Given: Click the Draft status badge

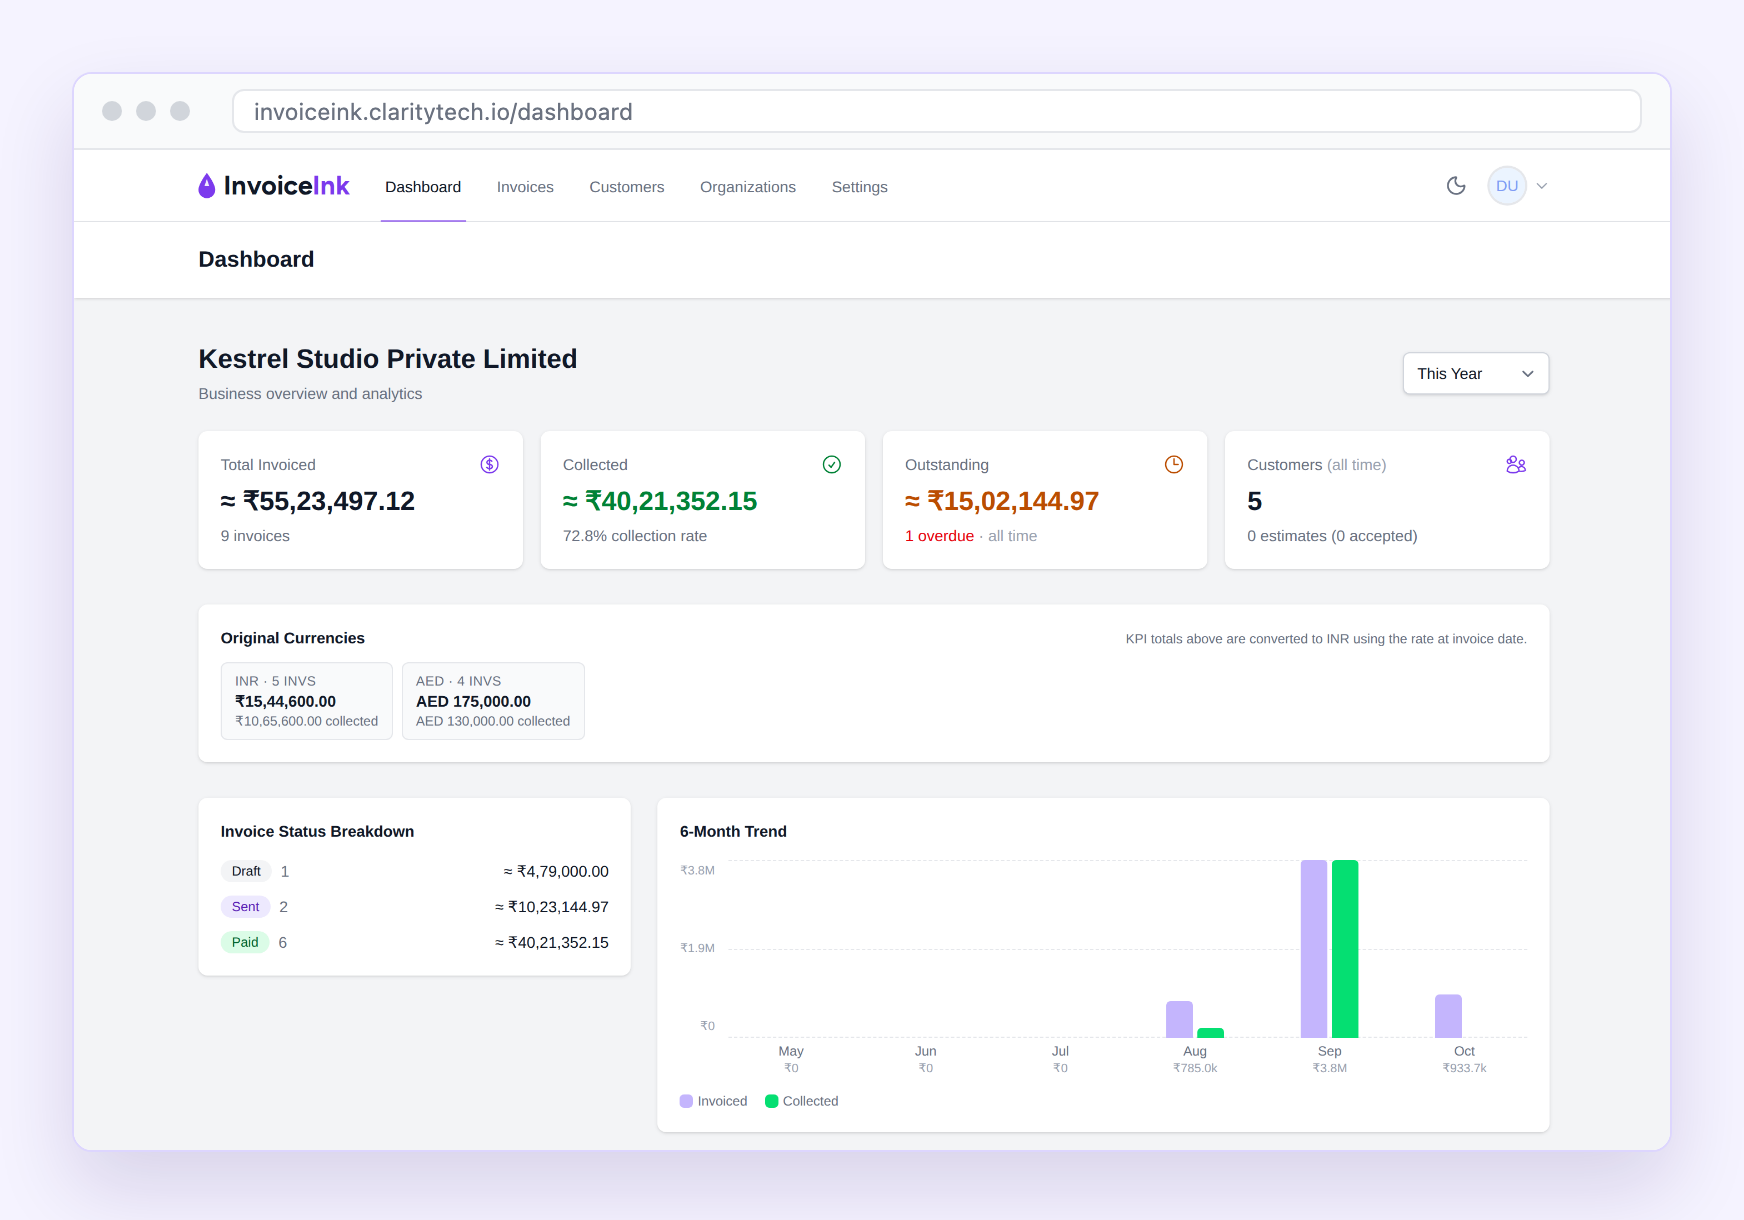Looking at the screenshot, I should click(x=246, y=871).
